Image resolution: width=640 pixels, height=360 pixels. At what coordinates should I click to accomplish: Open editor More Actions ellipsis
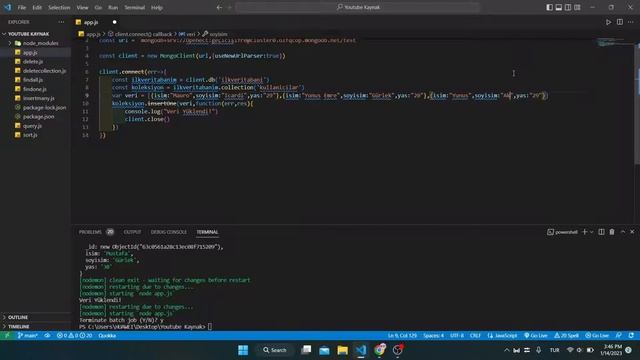(x=631, y=22)
